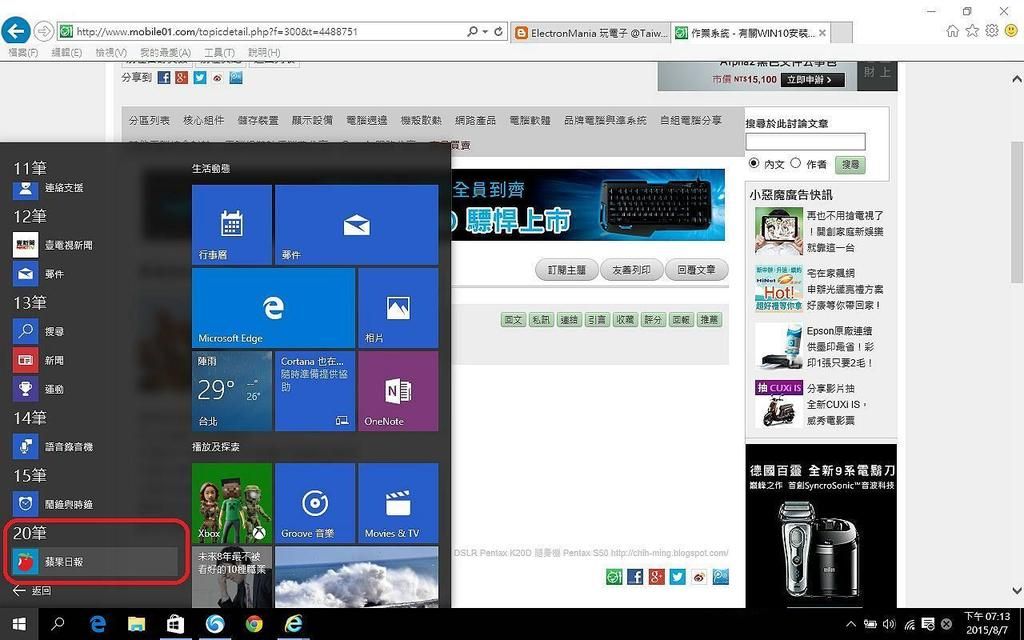
Task: Open the Photos tile 相片
Action: point(398,308)
